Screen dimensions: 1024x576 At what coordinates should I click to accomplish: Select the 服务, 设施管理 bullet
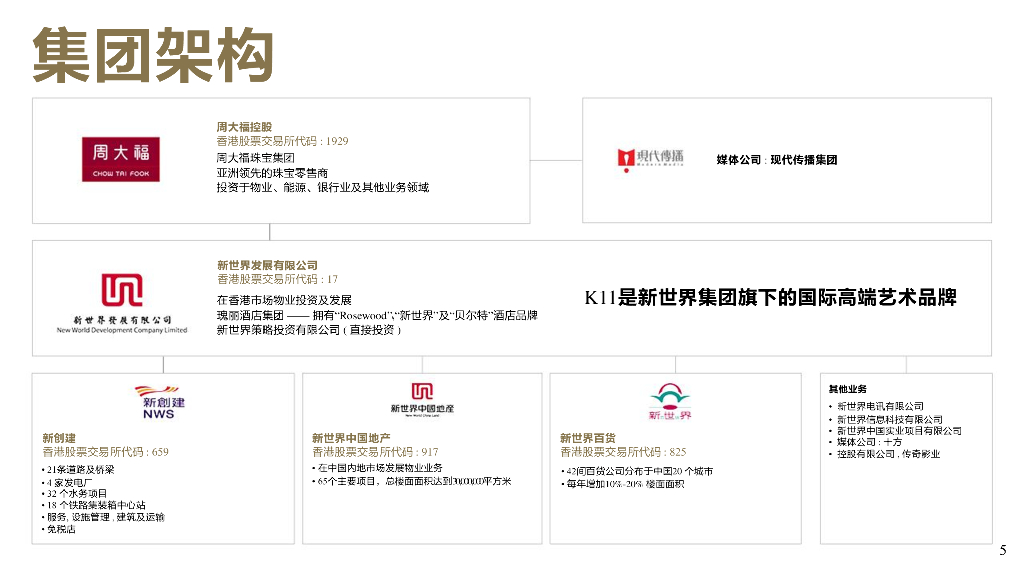[103, 517]
